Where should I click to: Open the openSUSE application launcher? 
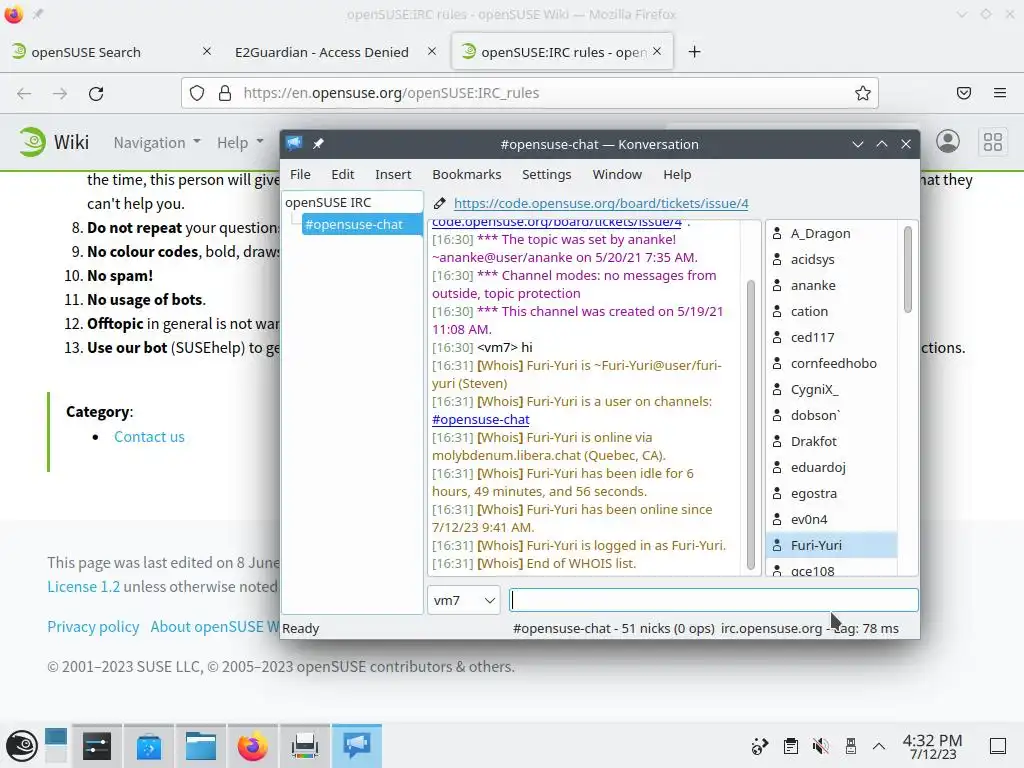click(x=22, y=746)
